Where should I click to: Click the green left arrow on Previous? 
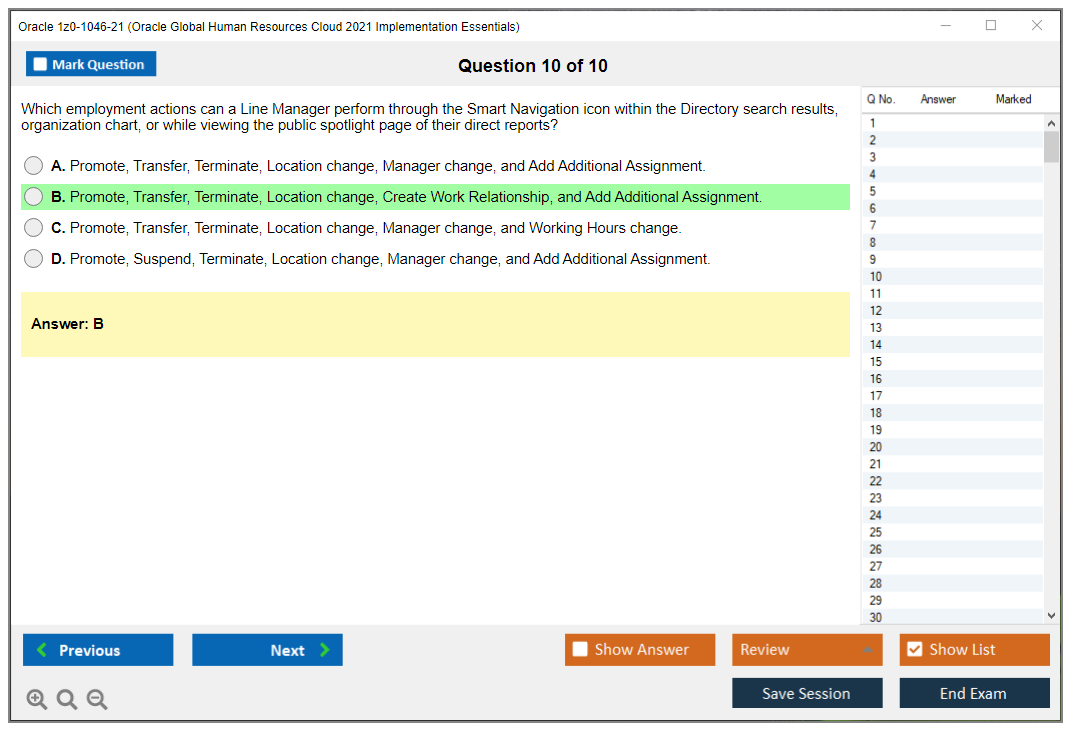click(42, 650)
